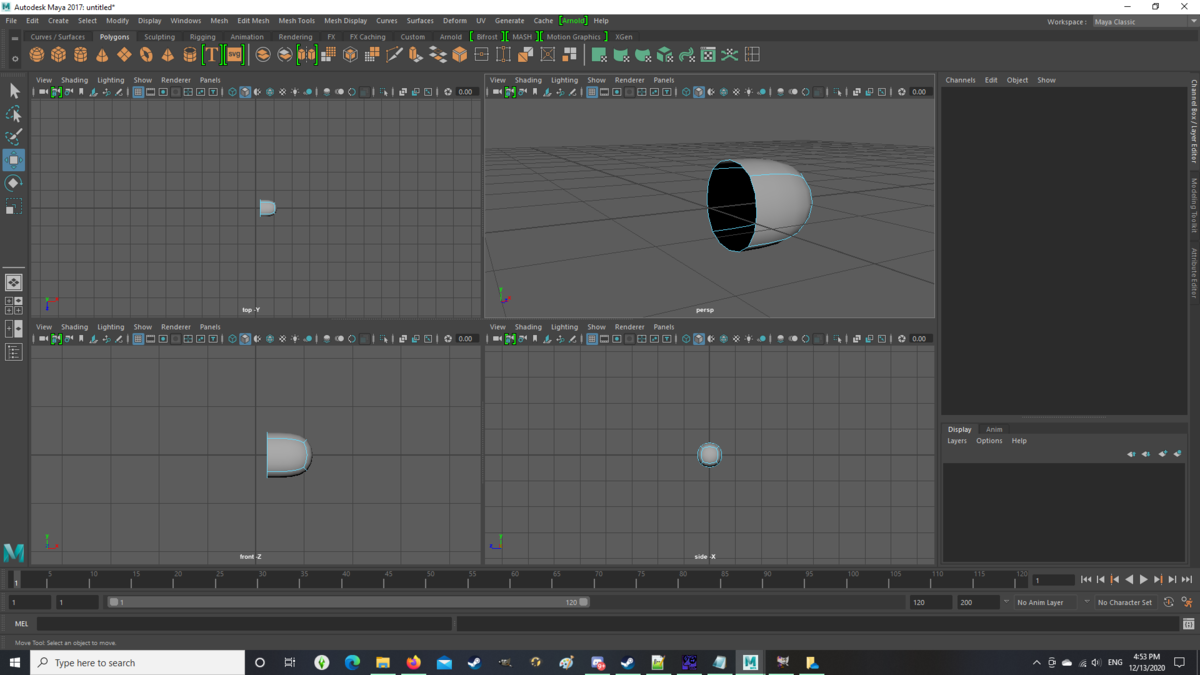Expand the No Character Set dropdown
The width and height of the screenshot is (1200, 675).
pyautogui.click(x=1125, y=603)
